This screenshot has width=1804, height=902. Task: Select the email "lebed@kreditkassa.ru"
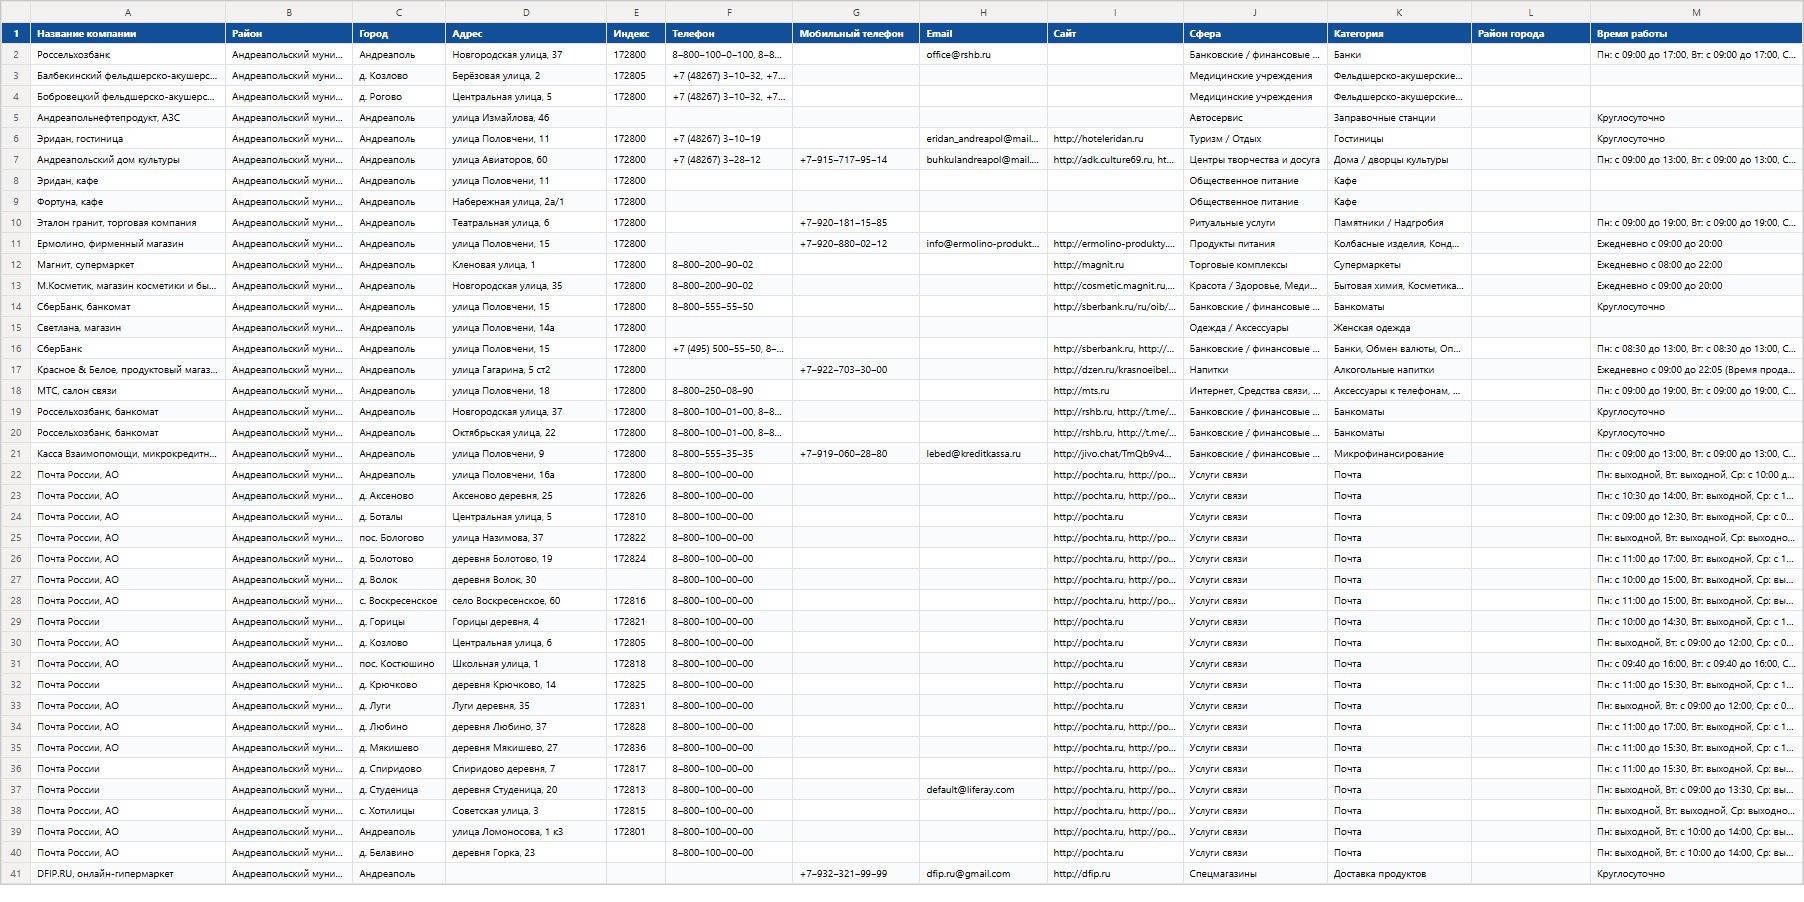[983, 453]
